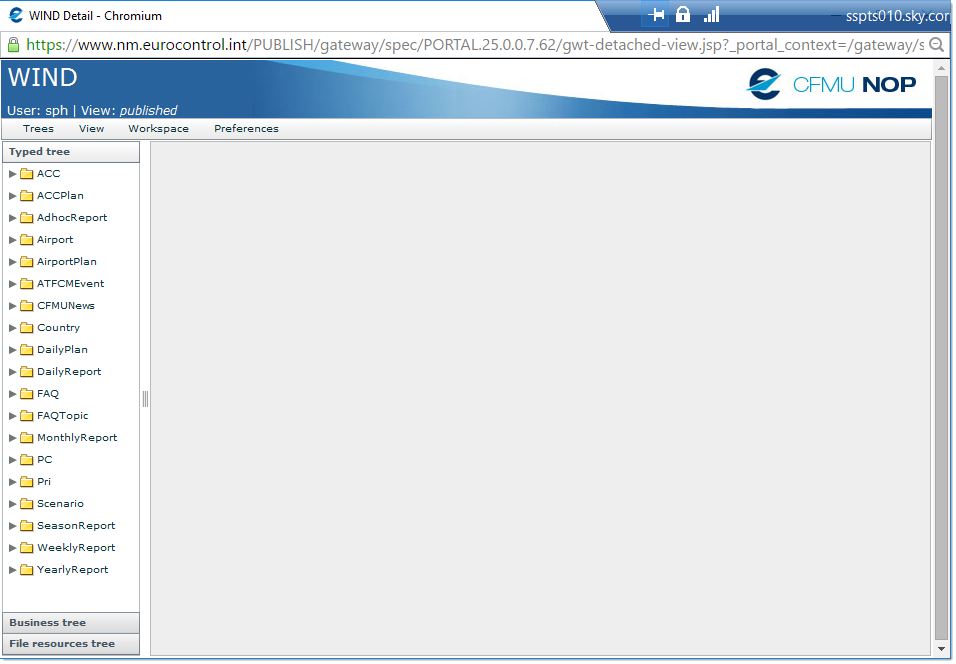Image resolution: width=956 pixels, height=664 pixels.
Task: Open the Trees menu
Action: [38, 129]
